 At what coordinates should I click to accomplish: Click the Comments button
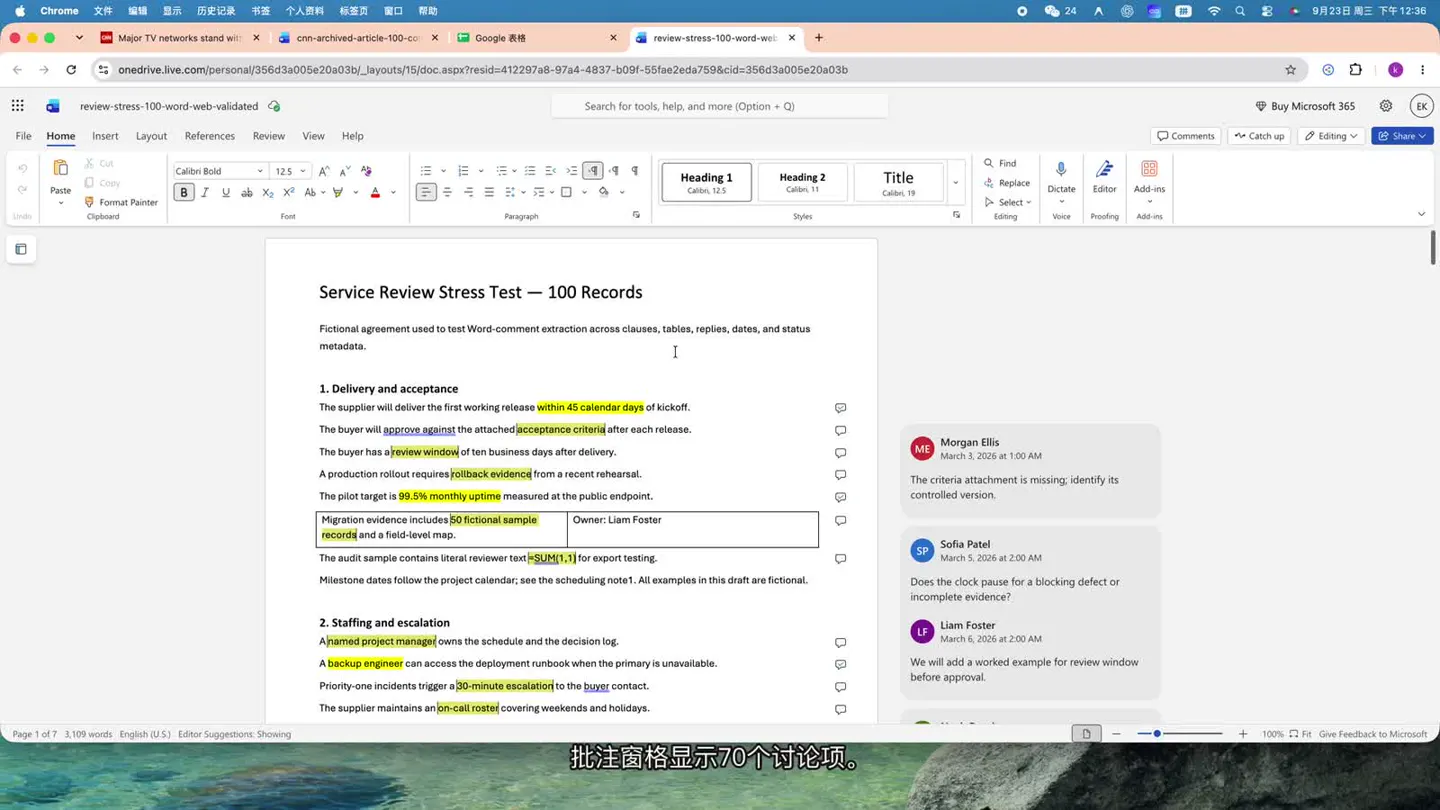[1186, 136]
